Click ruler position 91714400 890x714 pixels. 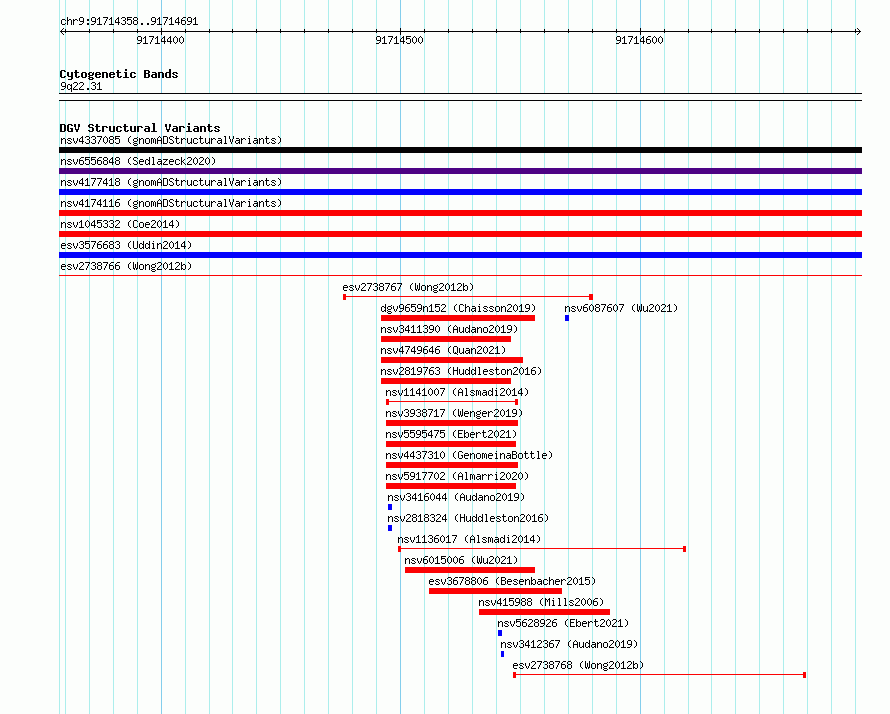[160, 40]
